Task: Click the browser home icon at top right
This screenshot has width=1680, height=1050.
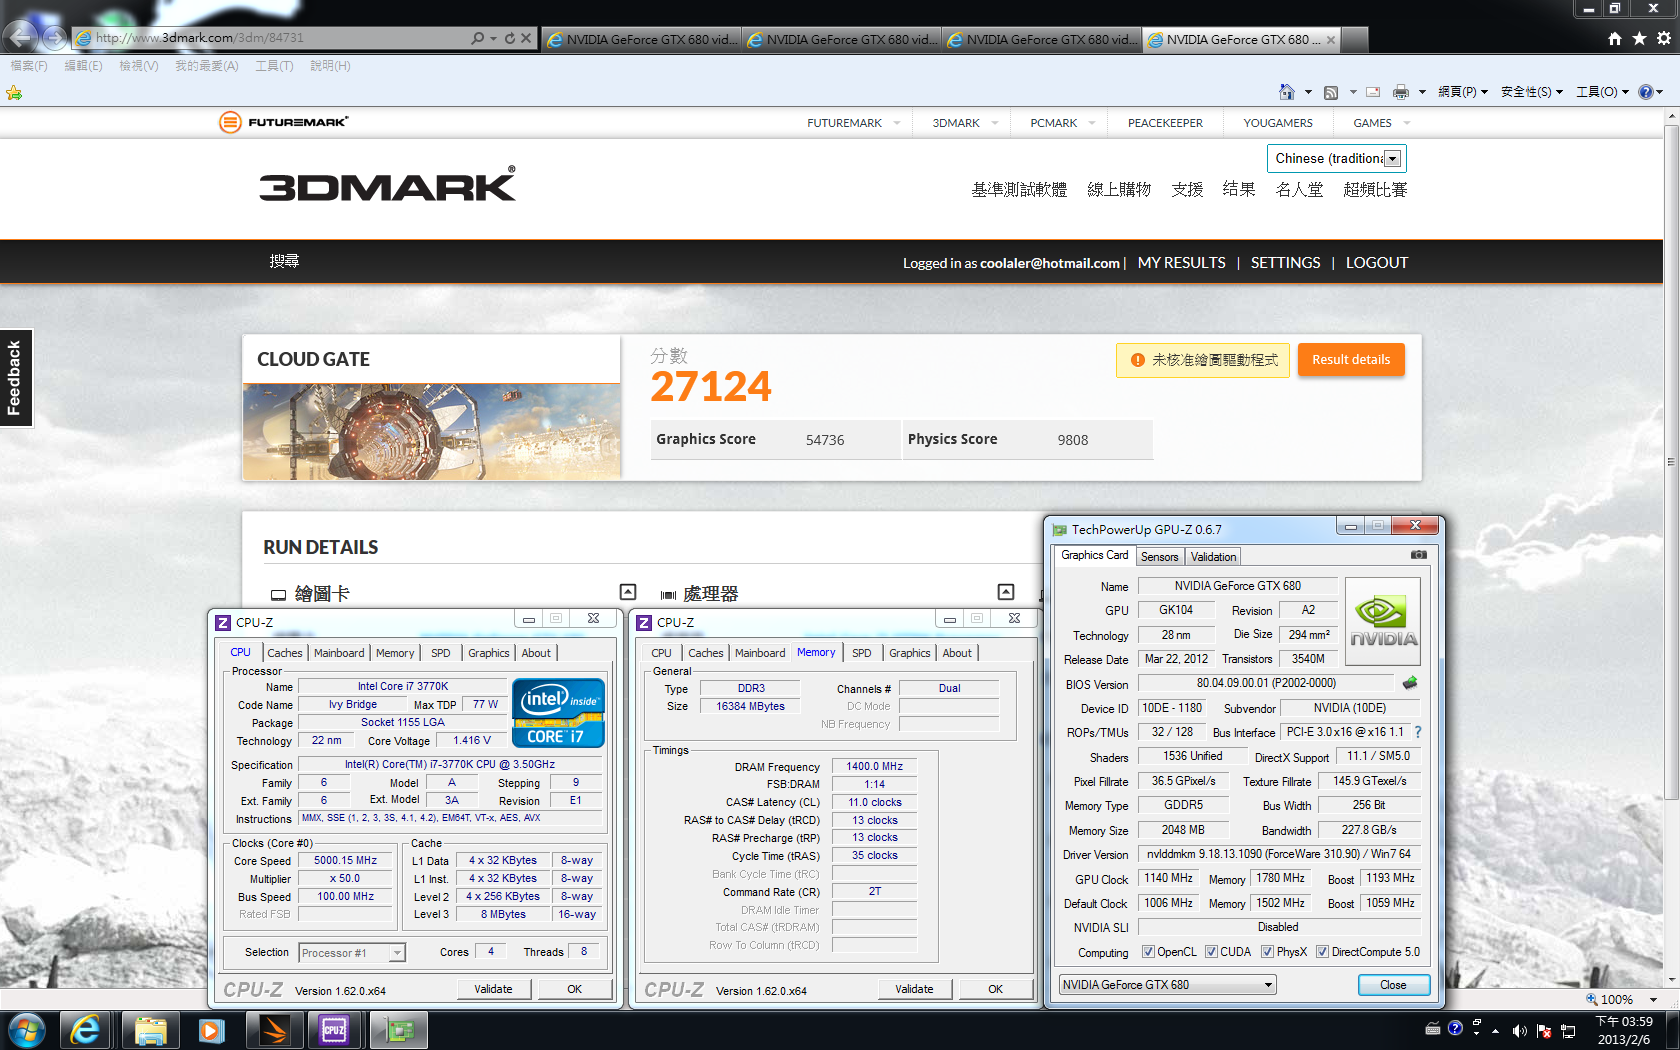Action: [1614, 38]
